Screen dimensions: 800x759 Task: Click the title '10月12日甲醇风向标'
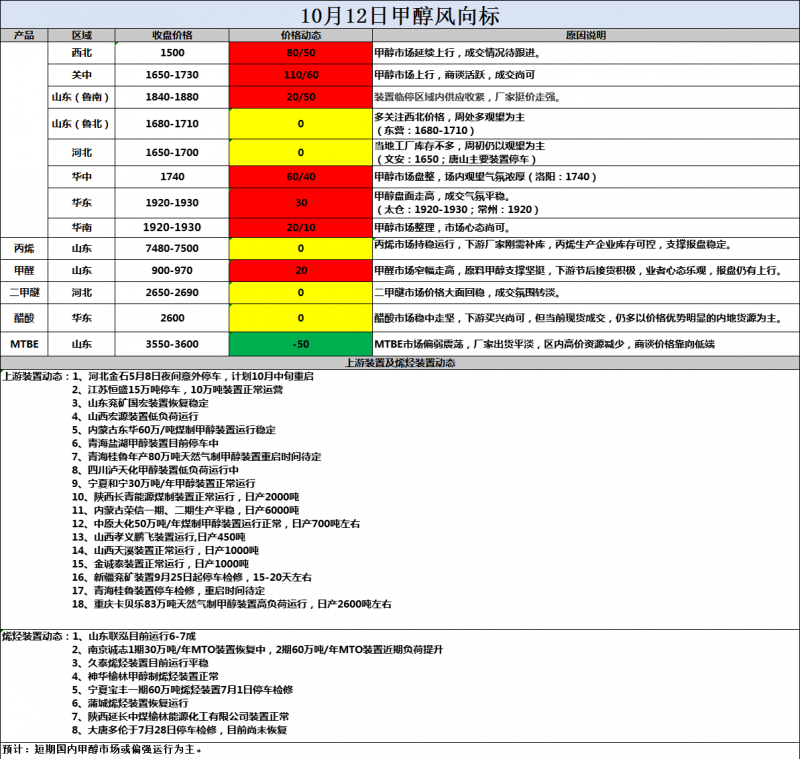399,16
